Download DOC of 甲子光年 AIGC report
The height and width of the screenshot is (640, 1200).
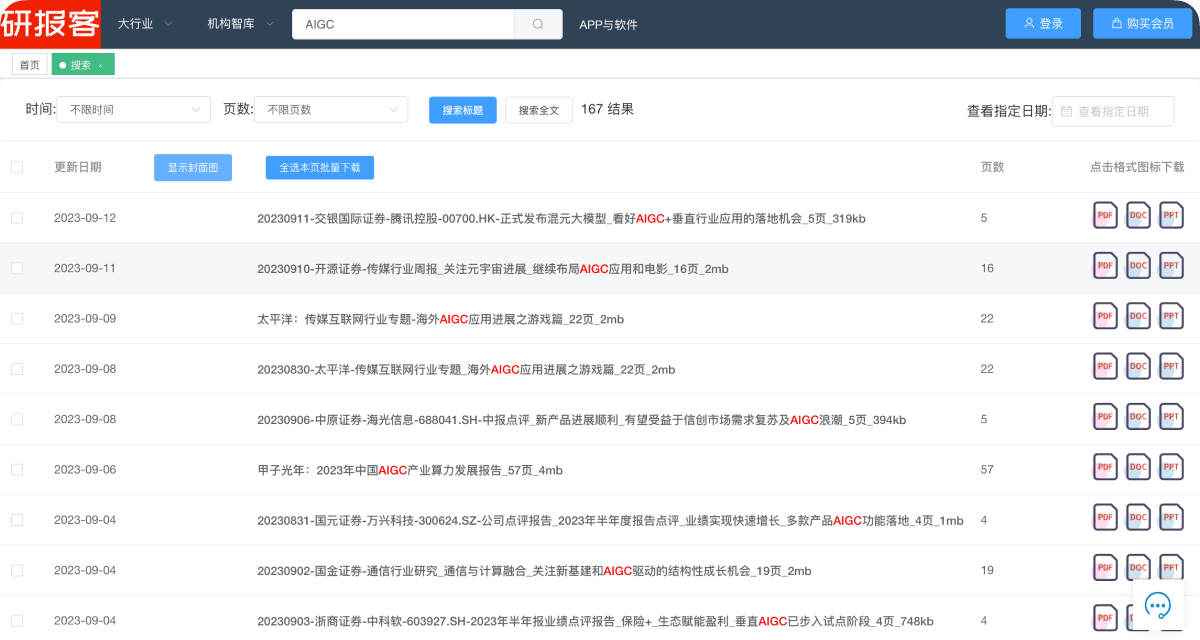[x=1138, y=467]
